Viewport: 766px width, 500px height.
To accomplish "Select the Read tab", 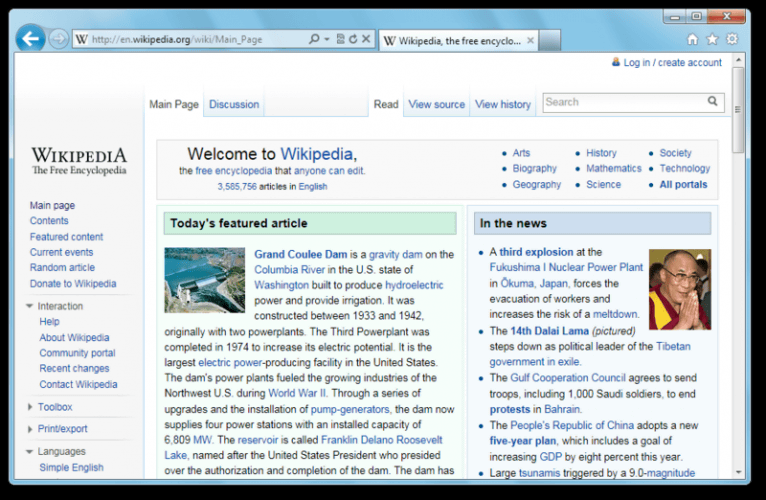I will [386, 104].
